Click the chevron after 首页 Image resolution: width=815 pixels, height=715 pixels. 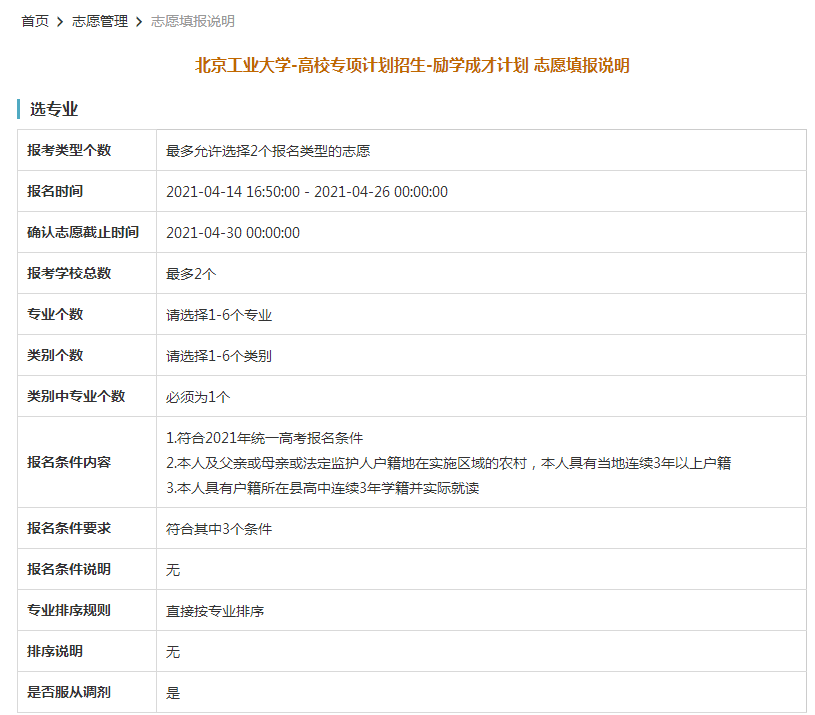coord(60,22)
